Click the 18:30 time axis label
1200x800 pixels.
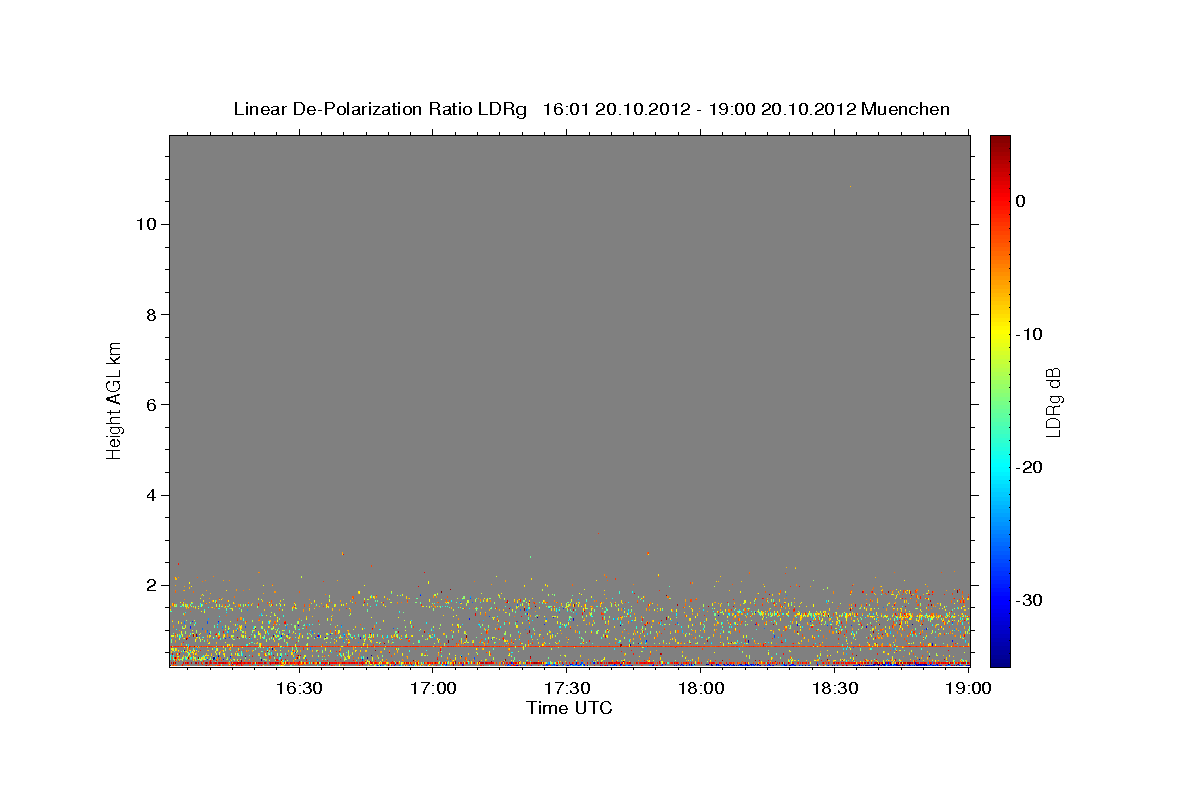(x=836, y=688)
